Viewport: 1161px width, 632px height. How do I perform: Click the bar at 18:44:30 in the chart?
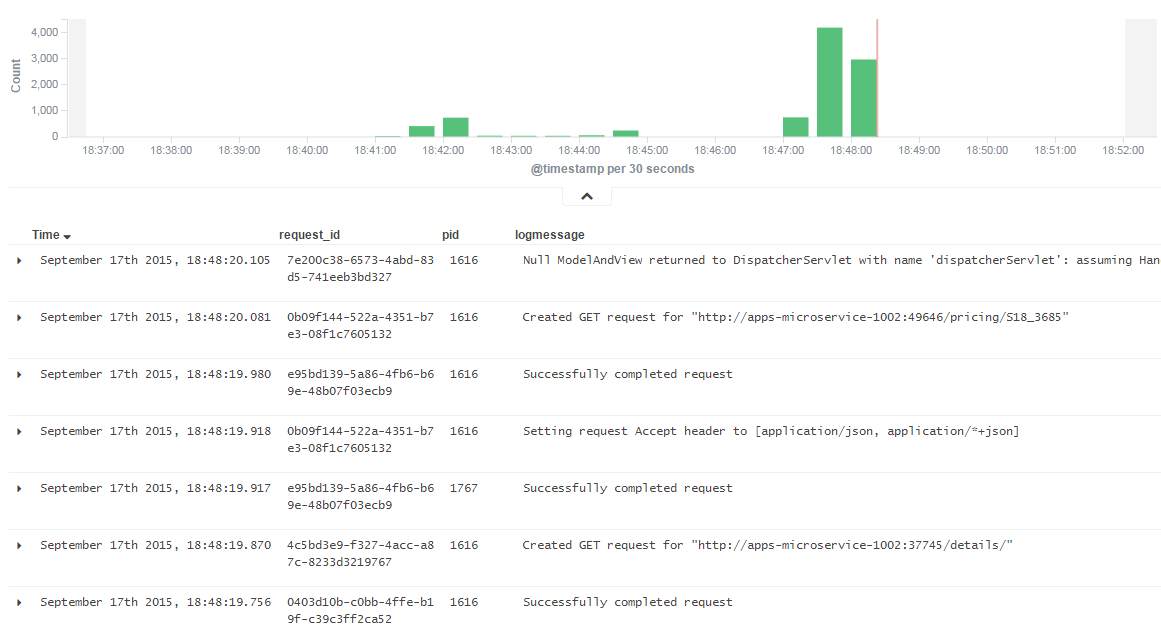pyautogui.click(x=625, y=133)
